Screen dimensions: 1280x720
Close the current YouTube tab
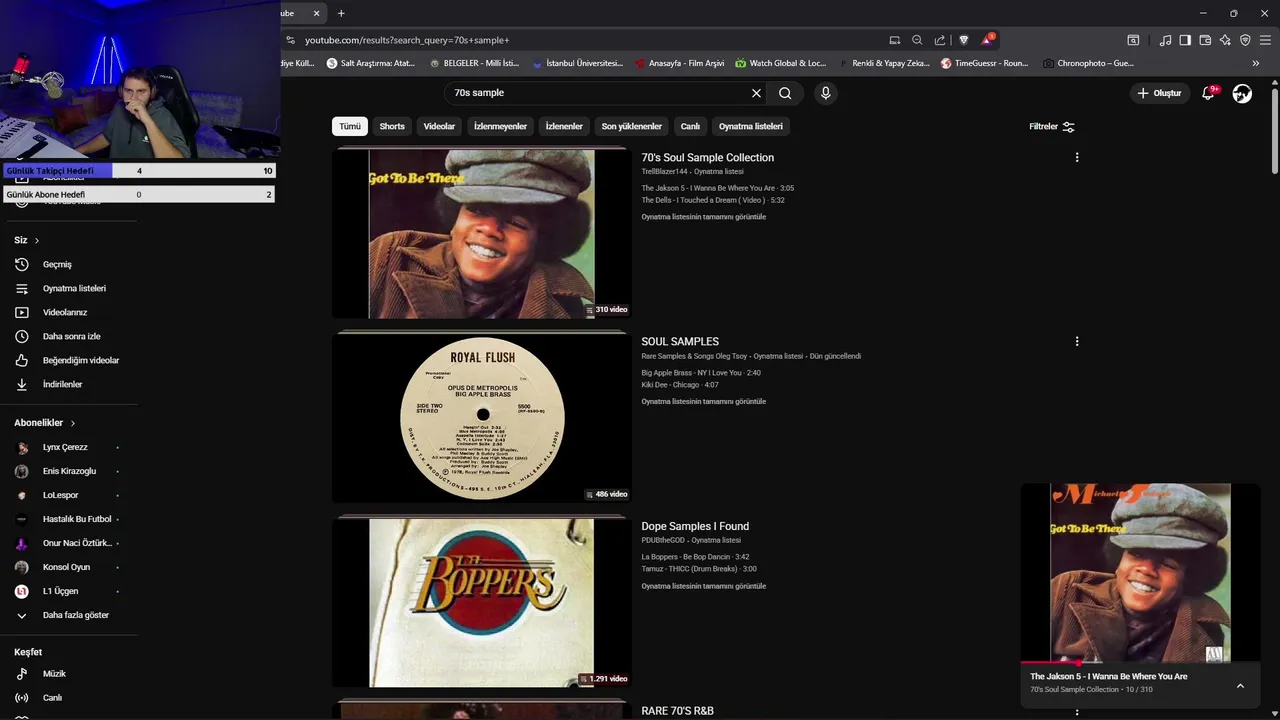tap(317, 13)
